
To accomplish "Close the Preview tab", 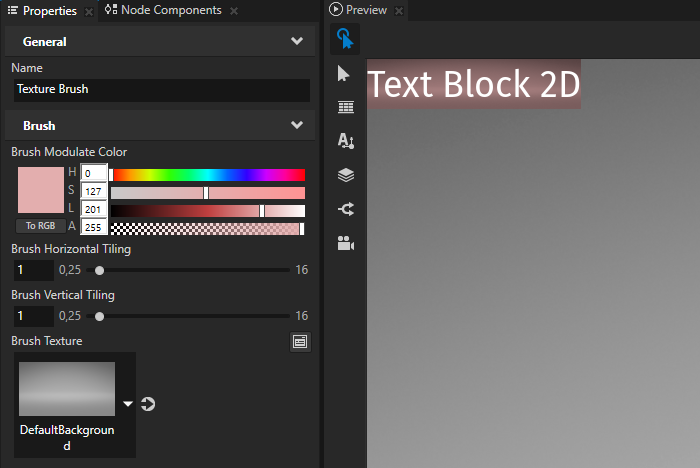I will pos(398,11).
